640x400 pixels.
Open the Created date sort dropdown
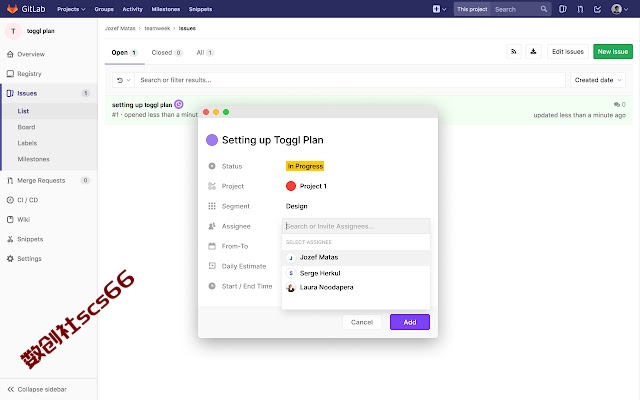click(x=598, y=80)
